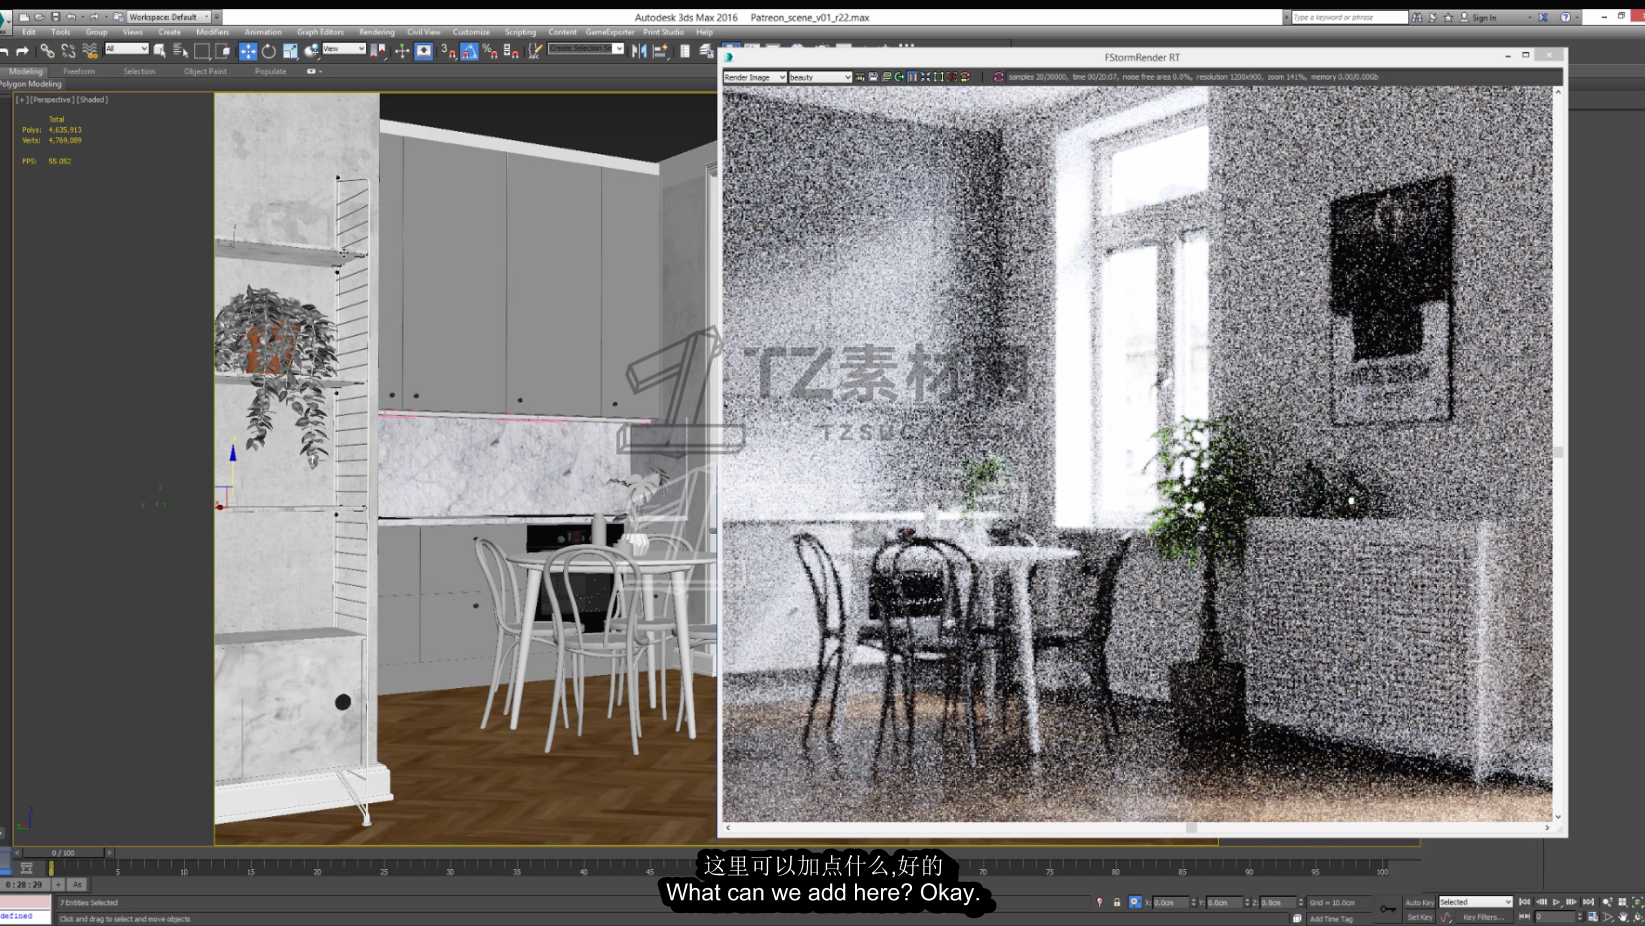Image resolution: width=1645 pixels, height=926 pixels.
Task: Open the Rendering menu
Action: (377, 32)
